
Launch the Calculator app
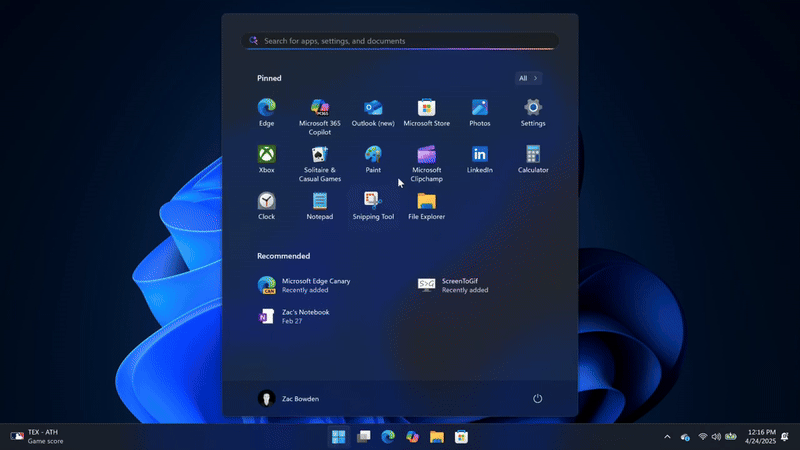coord(533,159)
